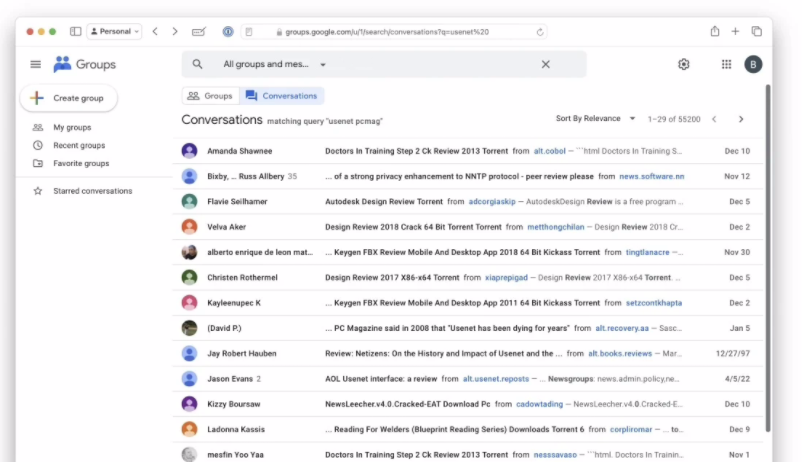Open the alt.recovery.aa group link
The width and height of the screenshot is (802, 472).
point(622,328)
